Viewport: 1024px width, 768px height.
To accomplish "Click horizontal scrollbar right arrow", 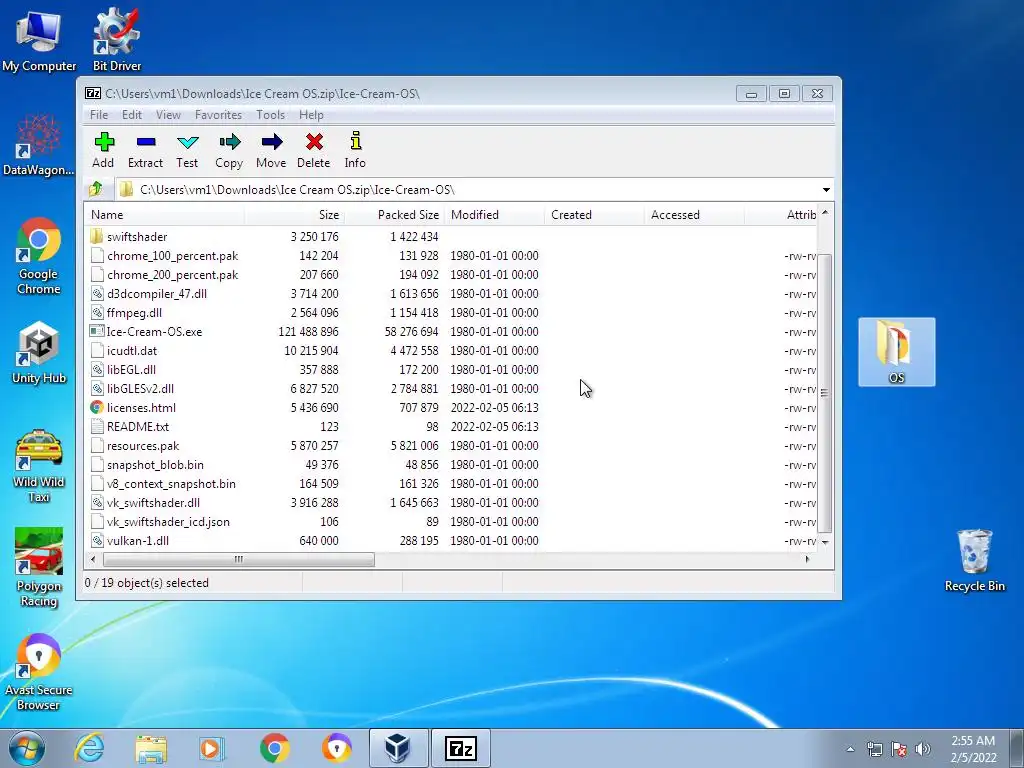I will point(808,559).
